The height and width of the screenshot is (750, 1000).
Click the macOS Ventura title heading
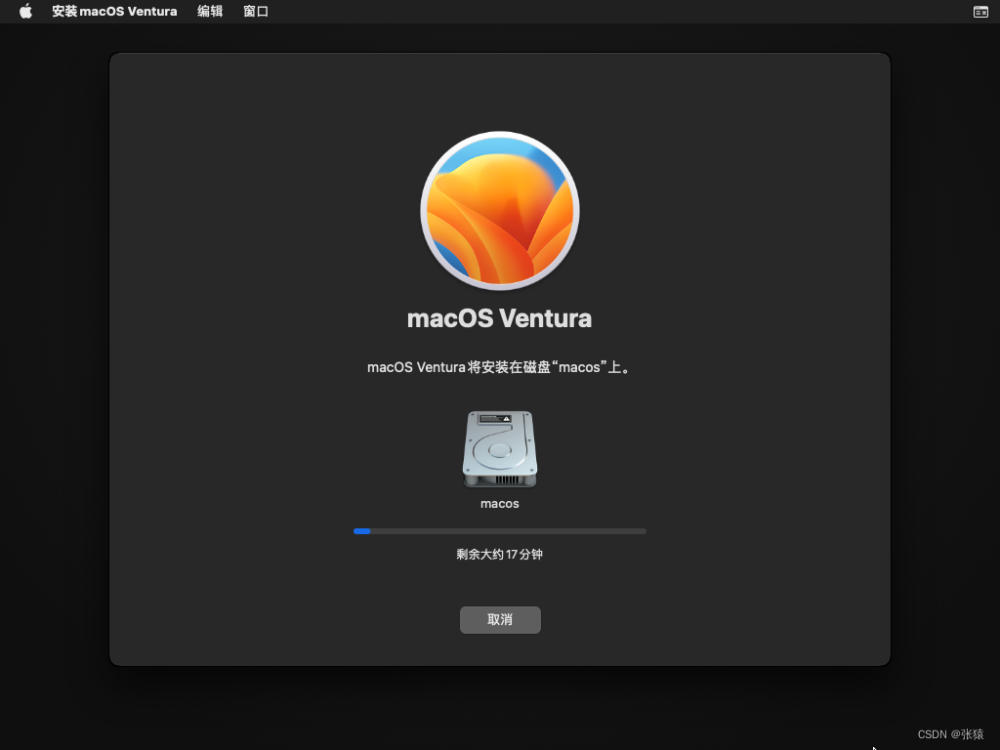pos(499,318)
